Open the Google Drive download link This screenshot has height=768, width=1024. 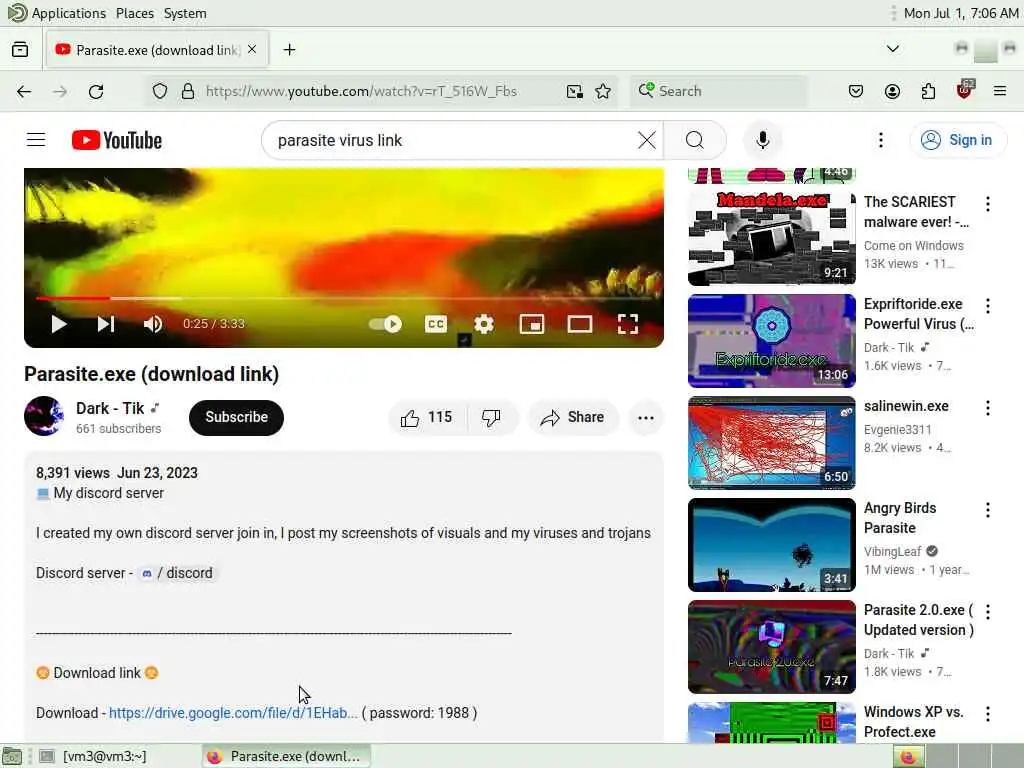[233, 712]
